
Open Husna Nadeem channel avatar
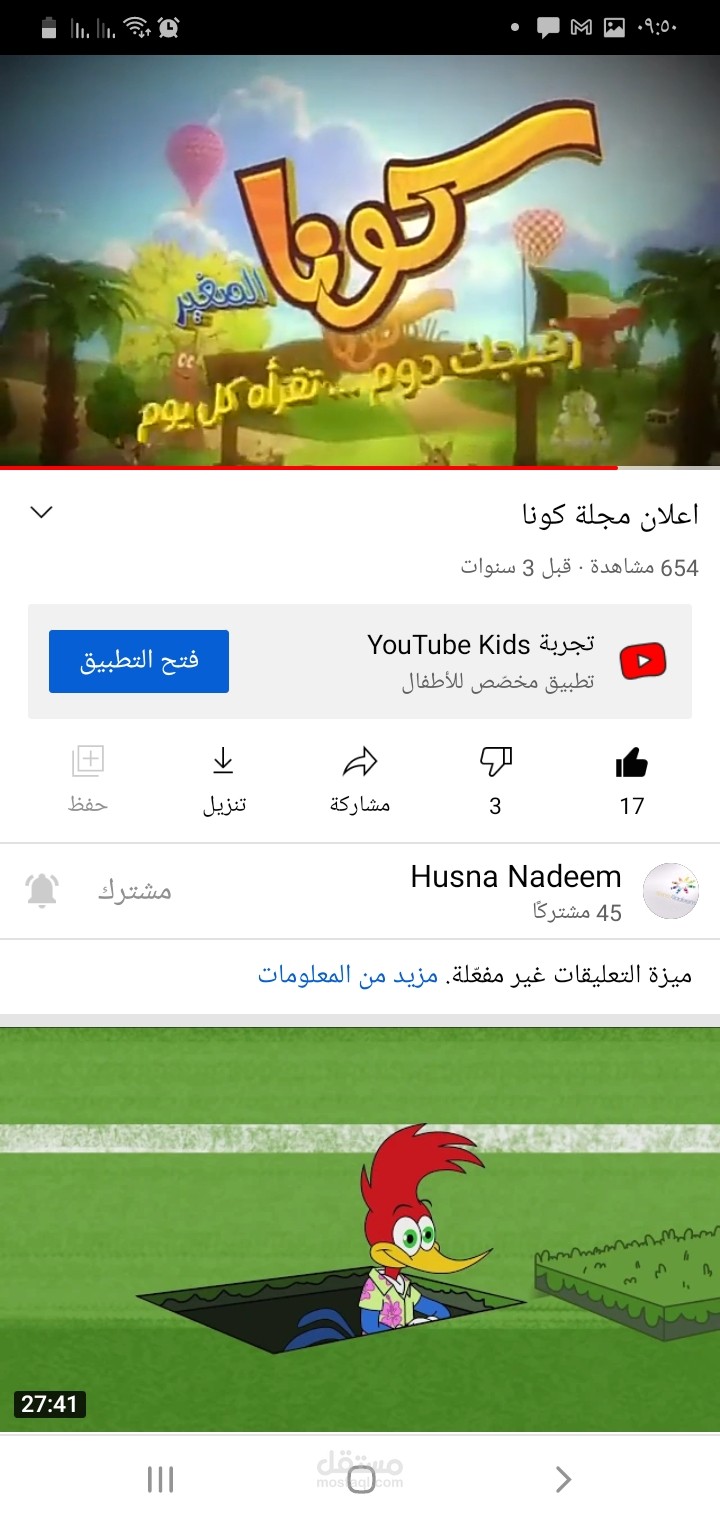(x=670, y=891)
